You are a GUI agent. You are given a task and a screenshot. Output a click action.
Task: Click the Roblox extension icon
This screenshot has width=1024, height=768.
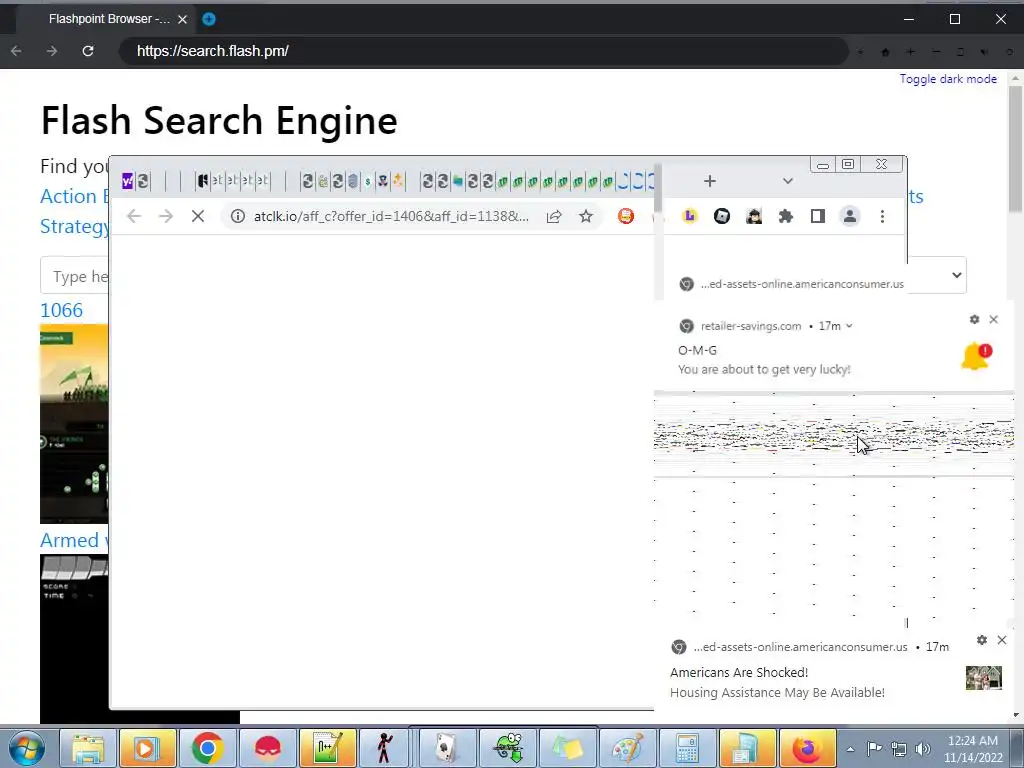722,216
